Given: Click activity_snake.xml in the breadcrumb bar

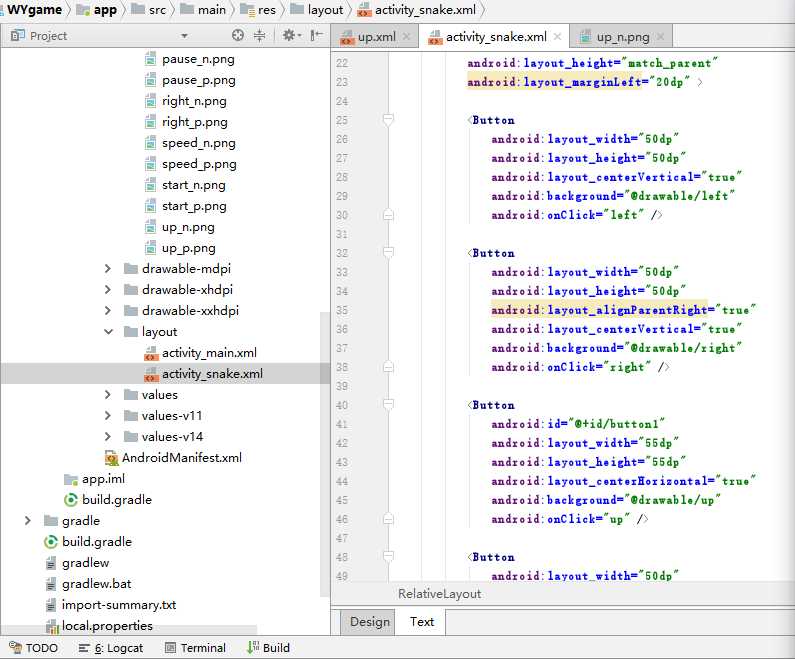Looking at the screenshot, I should 417,10.
